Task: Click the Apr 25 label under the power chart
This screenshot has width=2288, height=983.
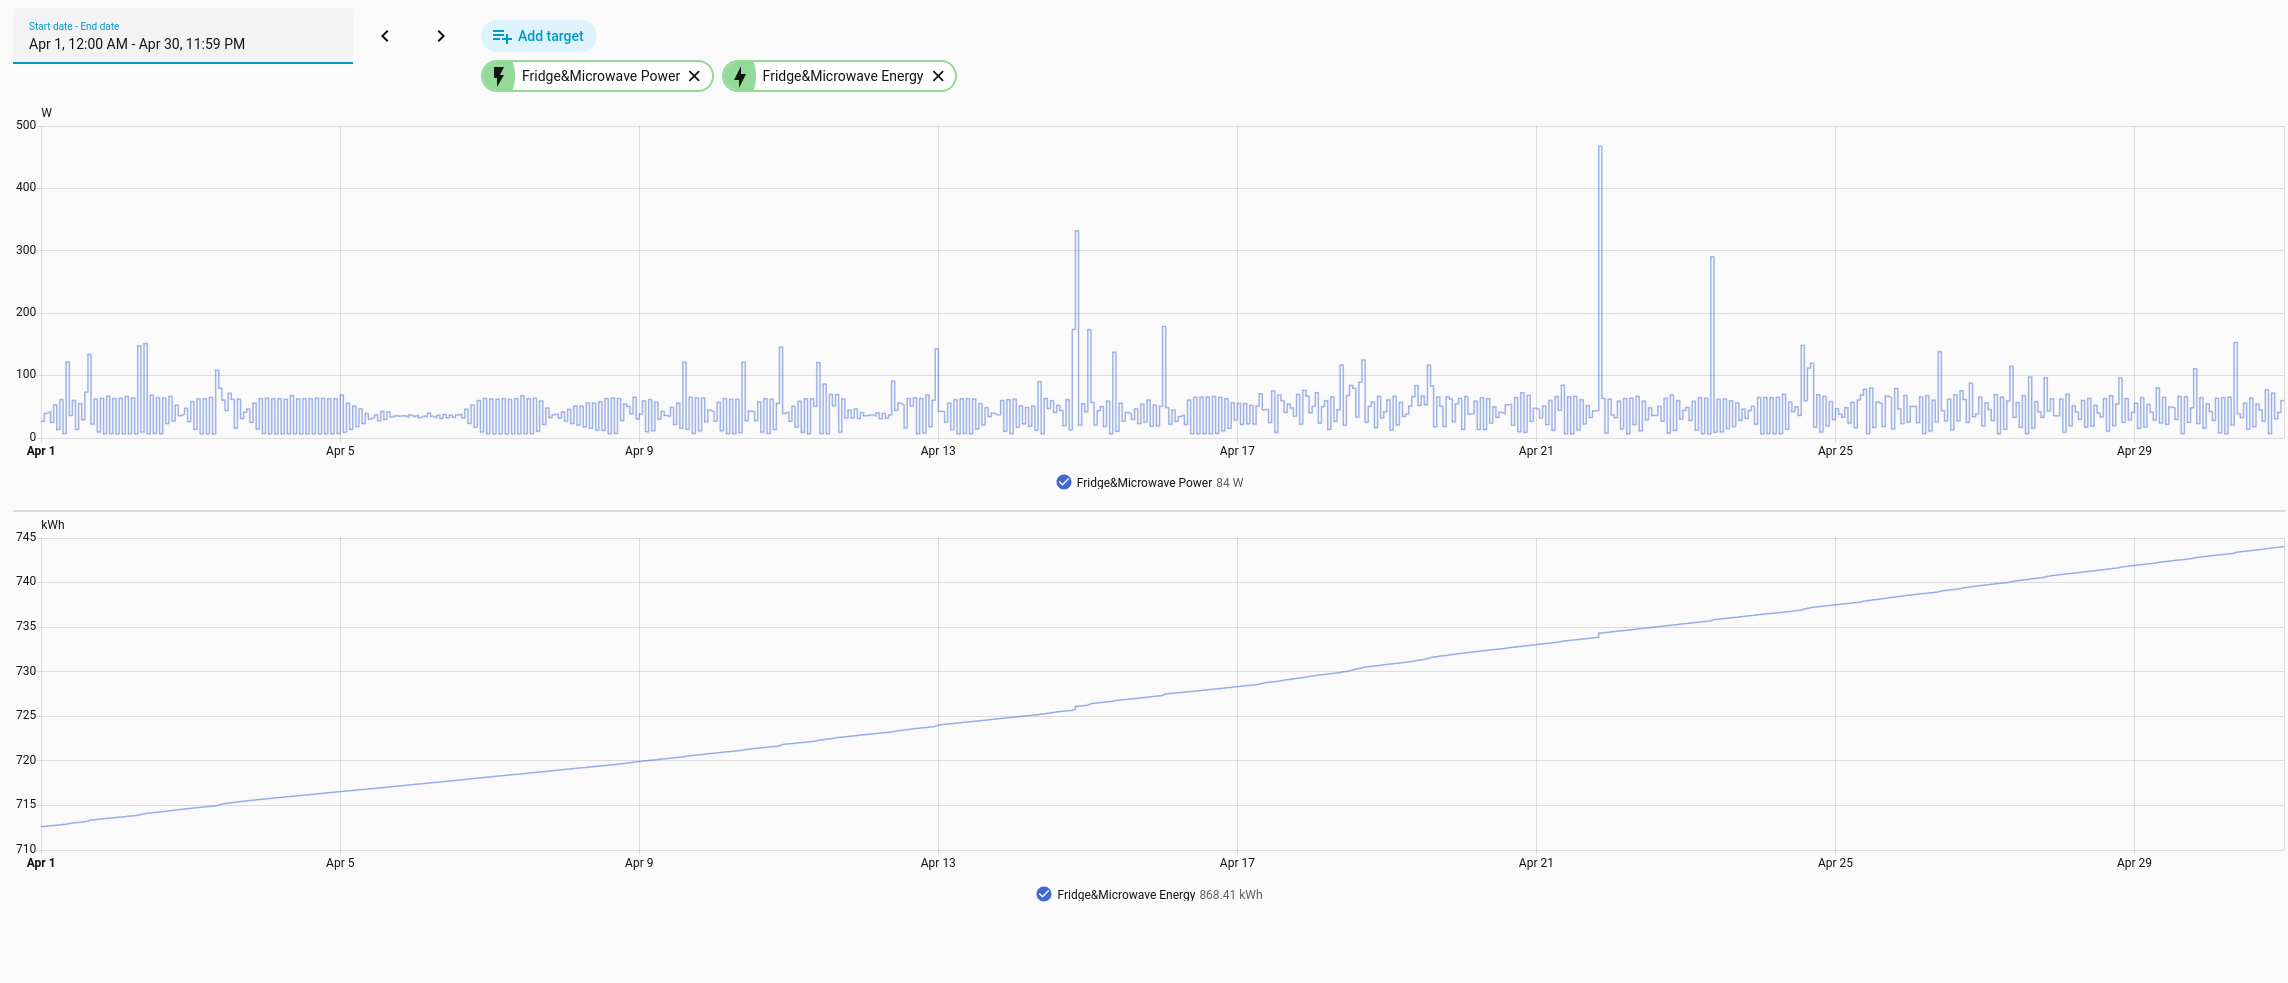Action: coord(1835,451)
